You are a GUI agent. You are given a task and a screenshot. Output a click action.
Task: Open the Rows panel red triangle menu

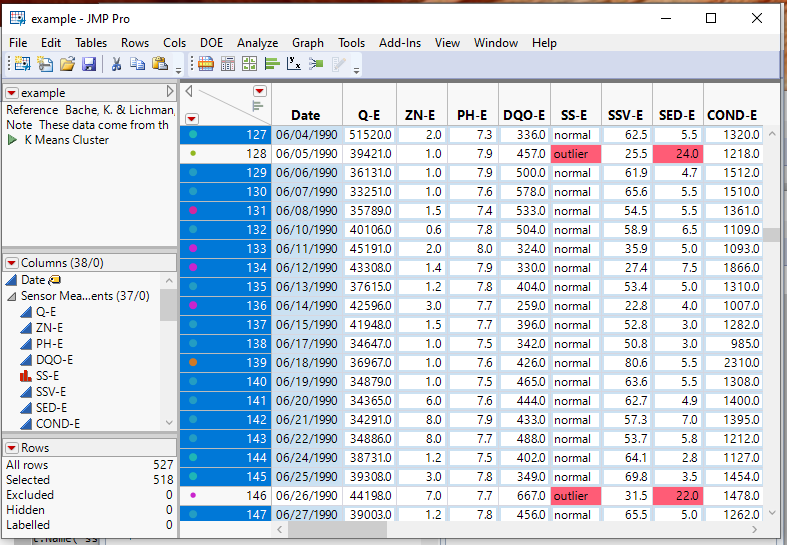[x=12, y=448]
